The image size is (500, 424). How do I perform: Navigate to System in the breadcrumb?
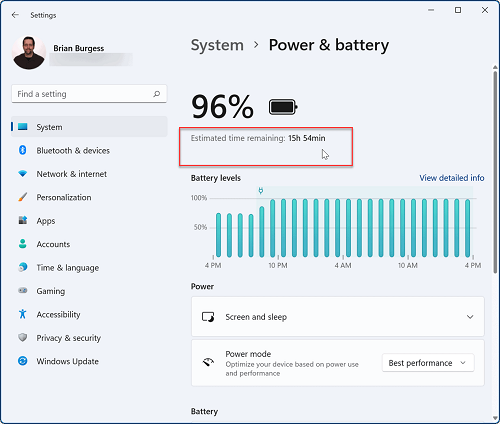(217, 45)
